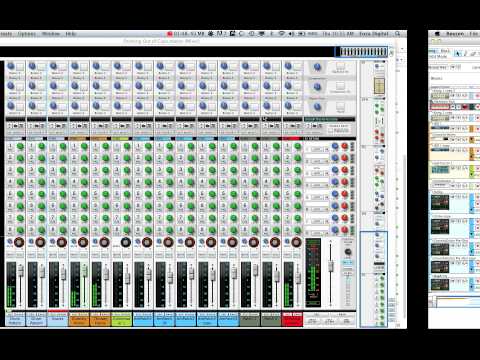Screen dimensions: 480x360
Task: Open the Help menu in Reason
Action: 70,34
